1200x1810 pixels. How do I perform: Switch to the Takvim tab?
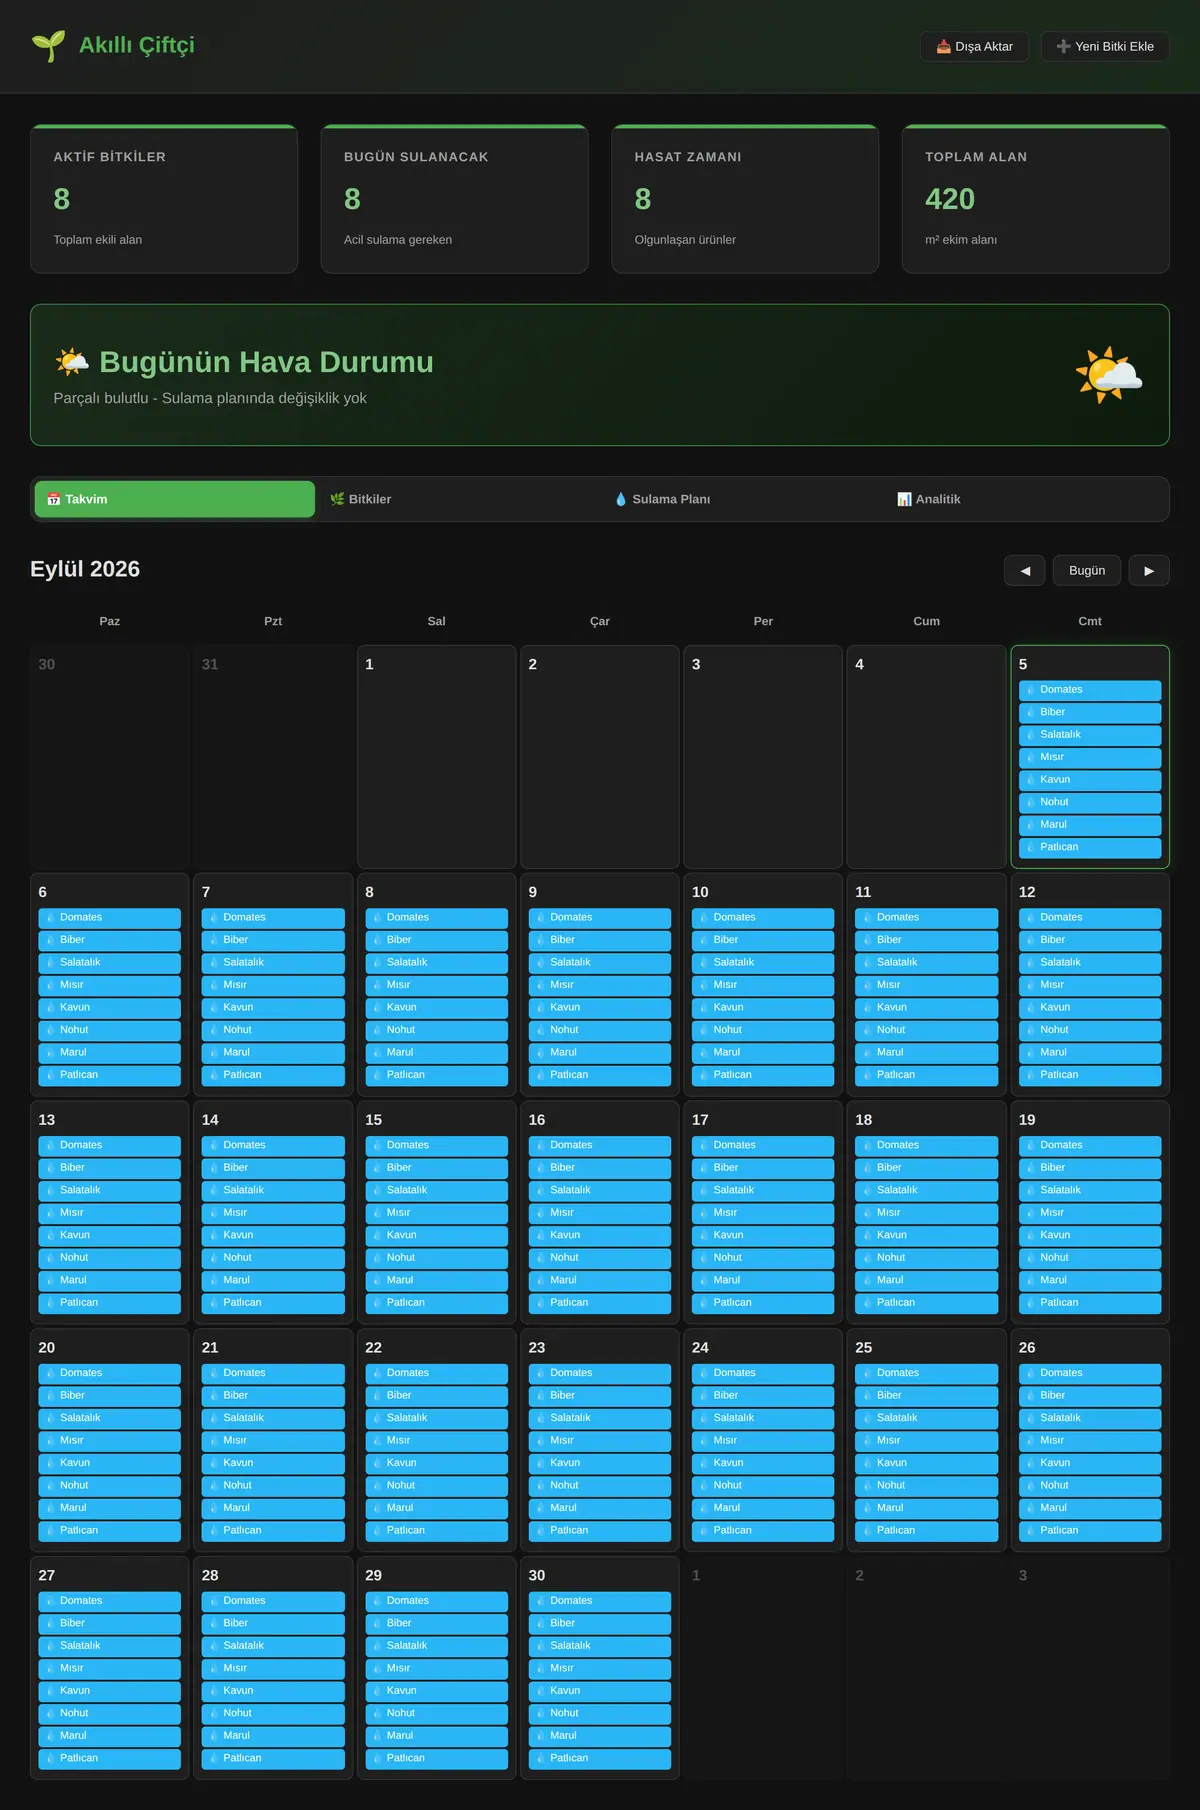coord(175,499)
